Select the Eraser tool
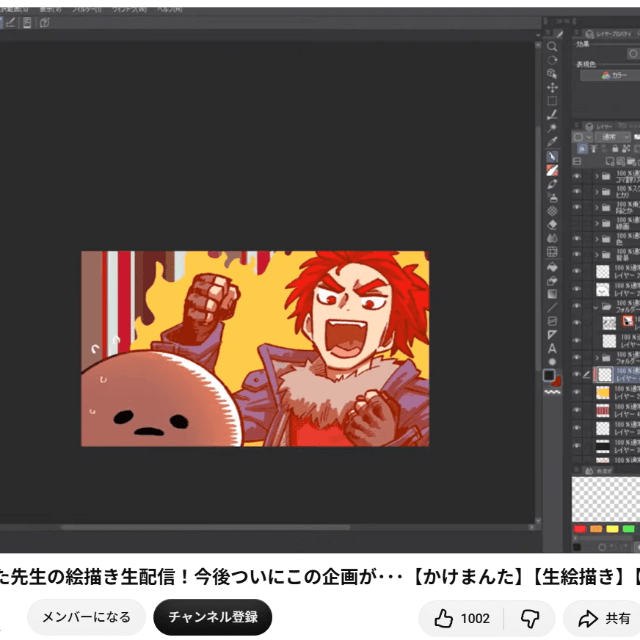Viewport: 640px width, 640px height. [552, 224]
